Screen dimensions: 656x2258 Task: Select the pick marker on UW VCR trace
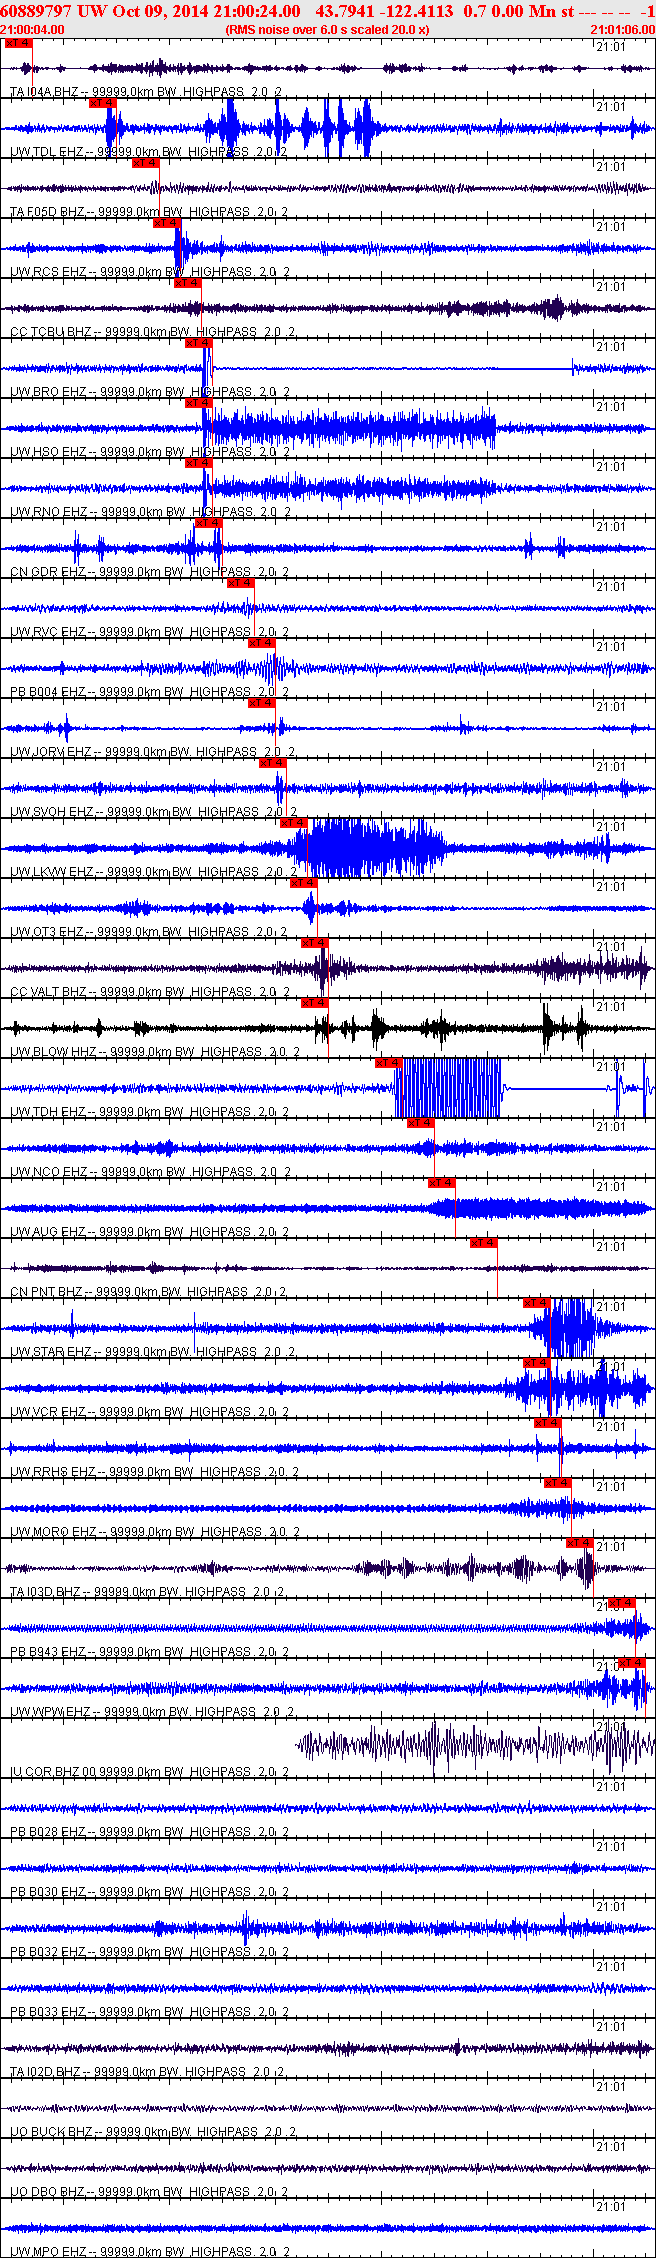coord(536,1363)
